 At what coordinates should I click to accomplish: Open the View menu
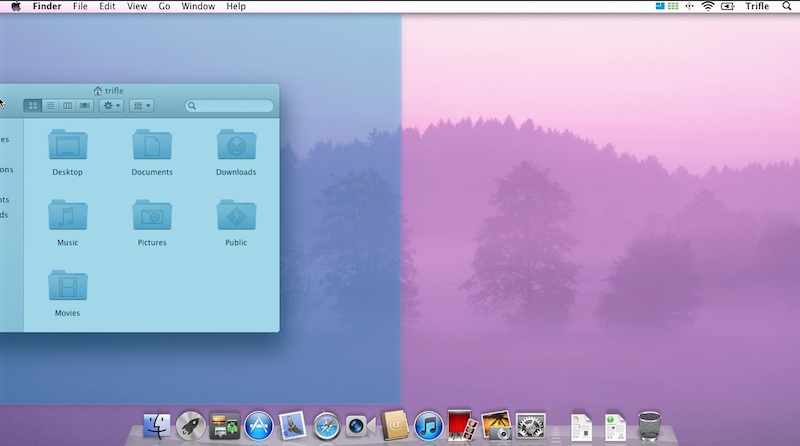point(137,6)
